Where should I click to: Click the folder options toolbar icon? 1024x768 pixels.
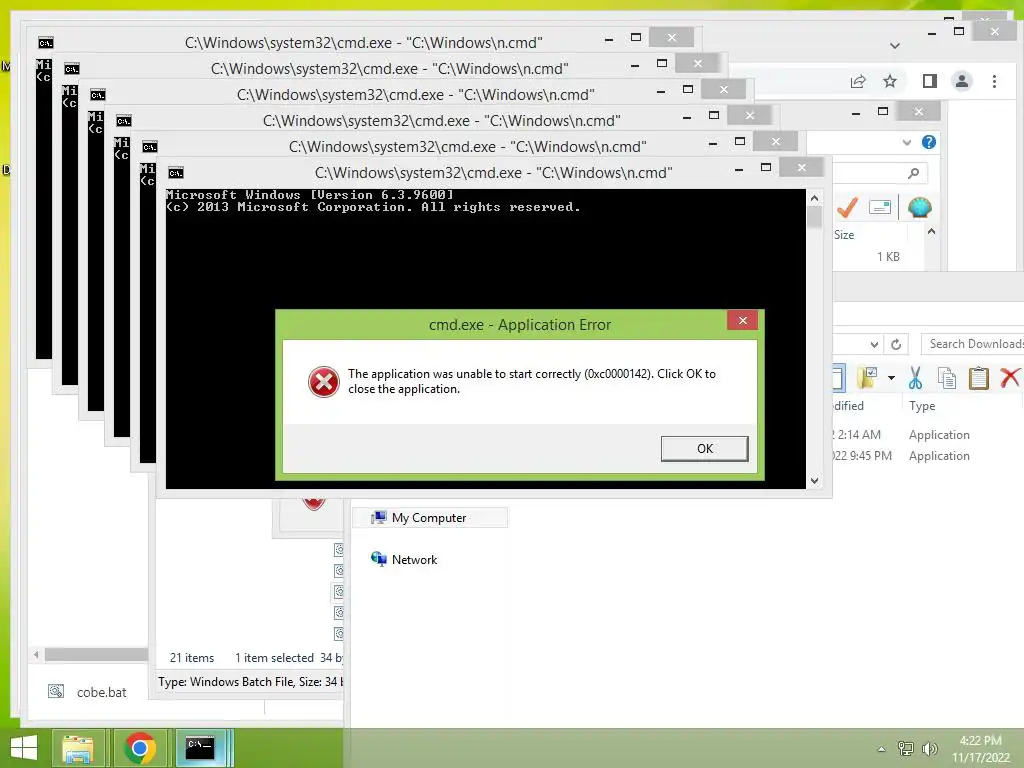tap(867, 377)
